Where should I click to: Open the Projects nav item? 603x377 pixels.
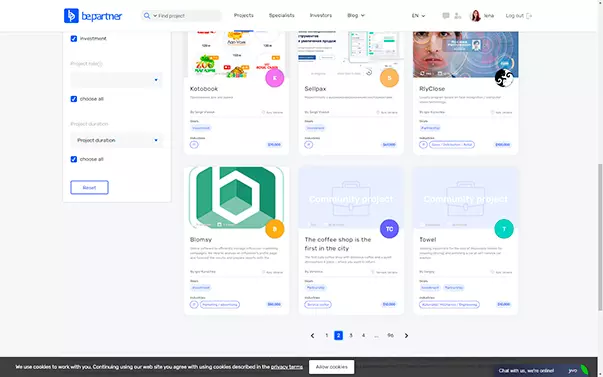coord(243,15)
